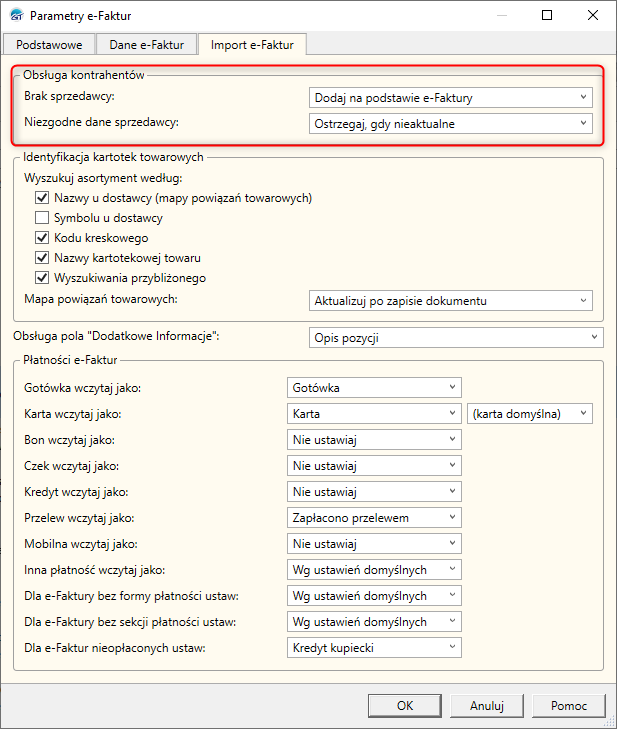Toggle Nazwy u dostawcy checkbox
The image size is (617, 729).
pos(43,199)
